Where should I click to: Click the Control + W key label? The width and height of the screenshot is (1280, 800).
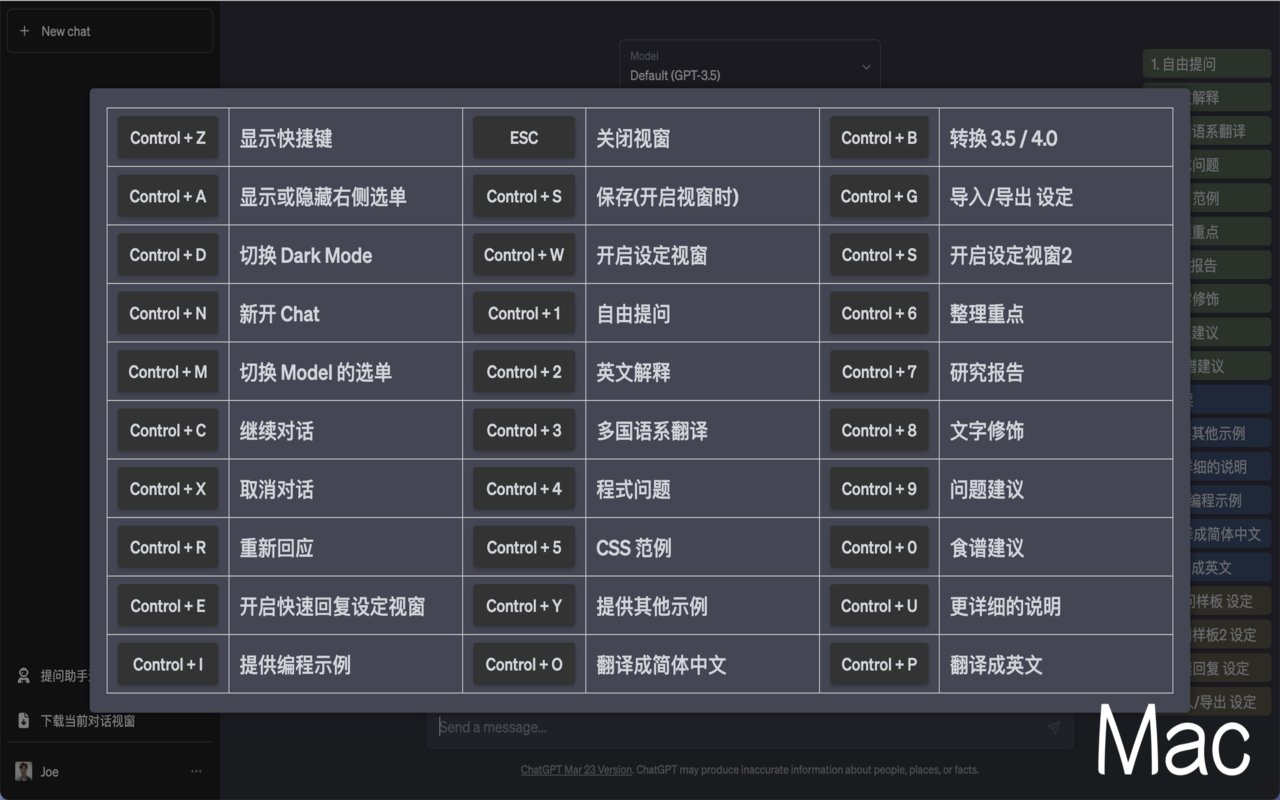click(524, 255)
